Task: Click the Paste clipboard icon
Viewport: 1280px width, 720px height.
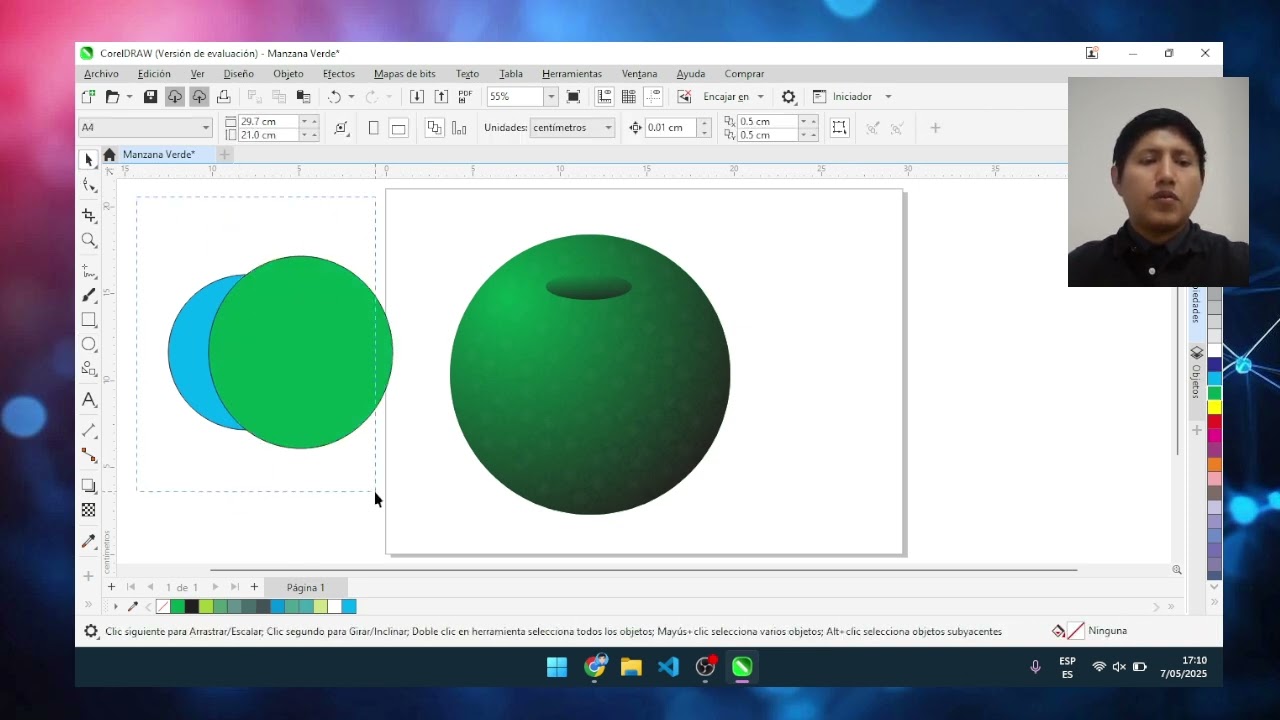Action: (x=303, y=97)
